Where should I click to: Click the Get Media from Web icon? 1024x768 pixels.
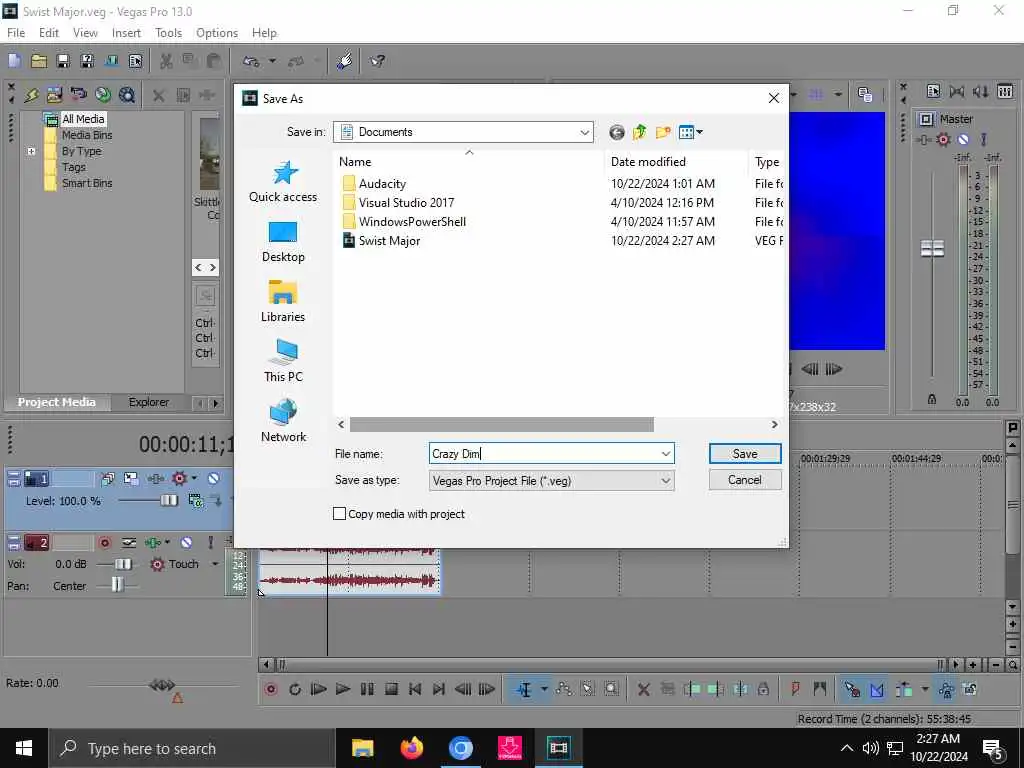point(127,95)
